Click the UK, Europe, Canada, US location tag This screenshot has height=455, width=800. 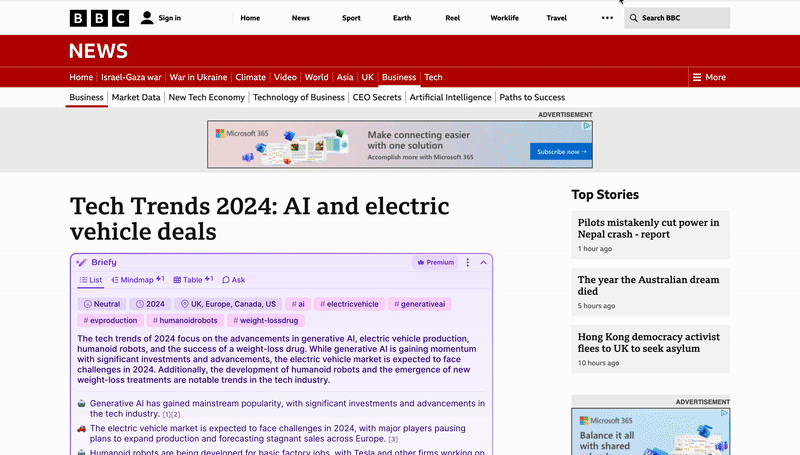pos(228,304)
